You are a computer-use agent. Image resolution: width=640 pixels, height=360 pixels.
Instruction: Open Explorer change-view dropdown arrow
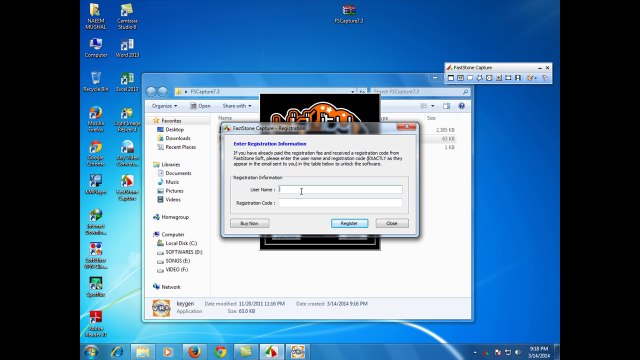[433, 106]
